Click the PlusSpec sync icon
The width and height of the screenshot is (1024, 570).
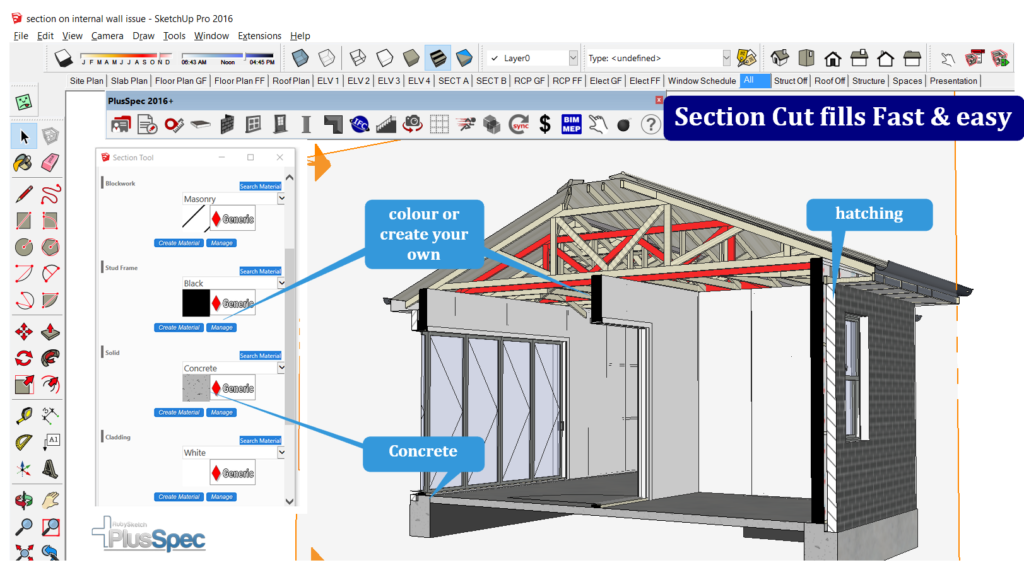519,124
